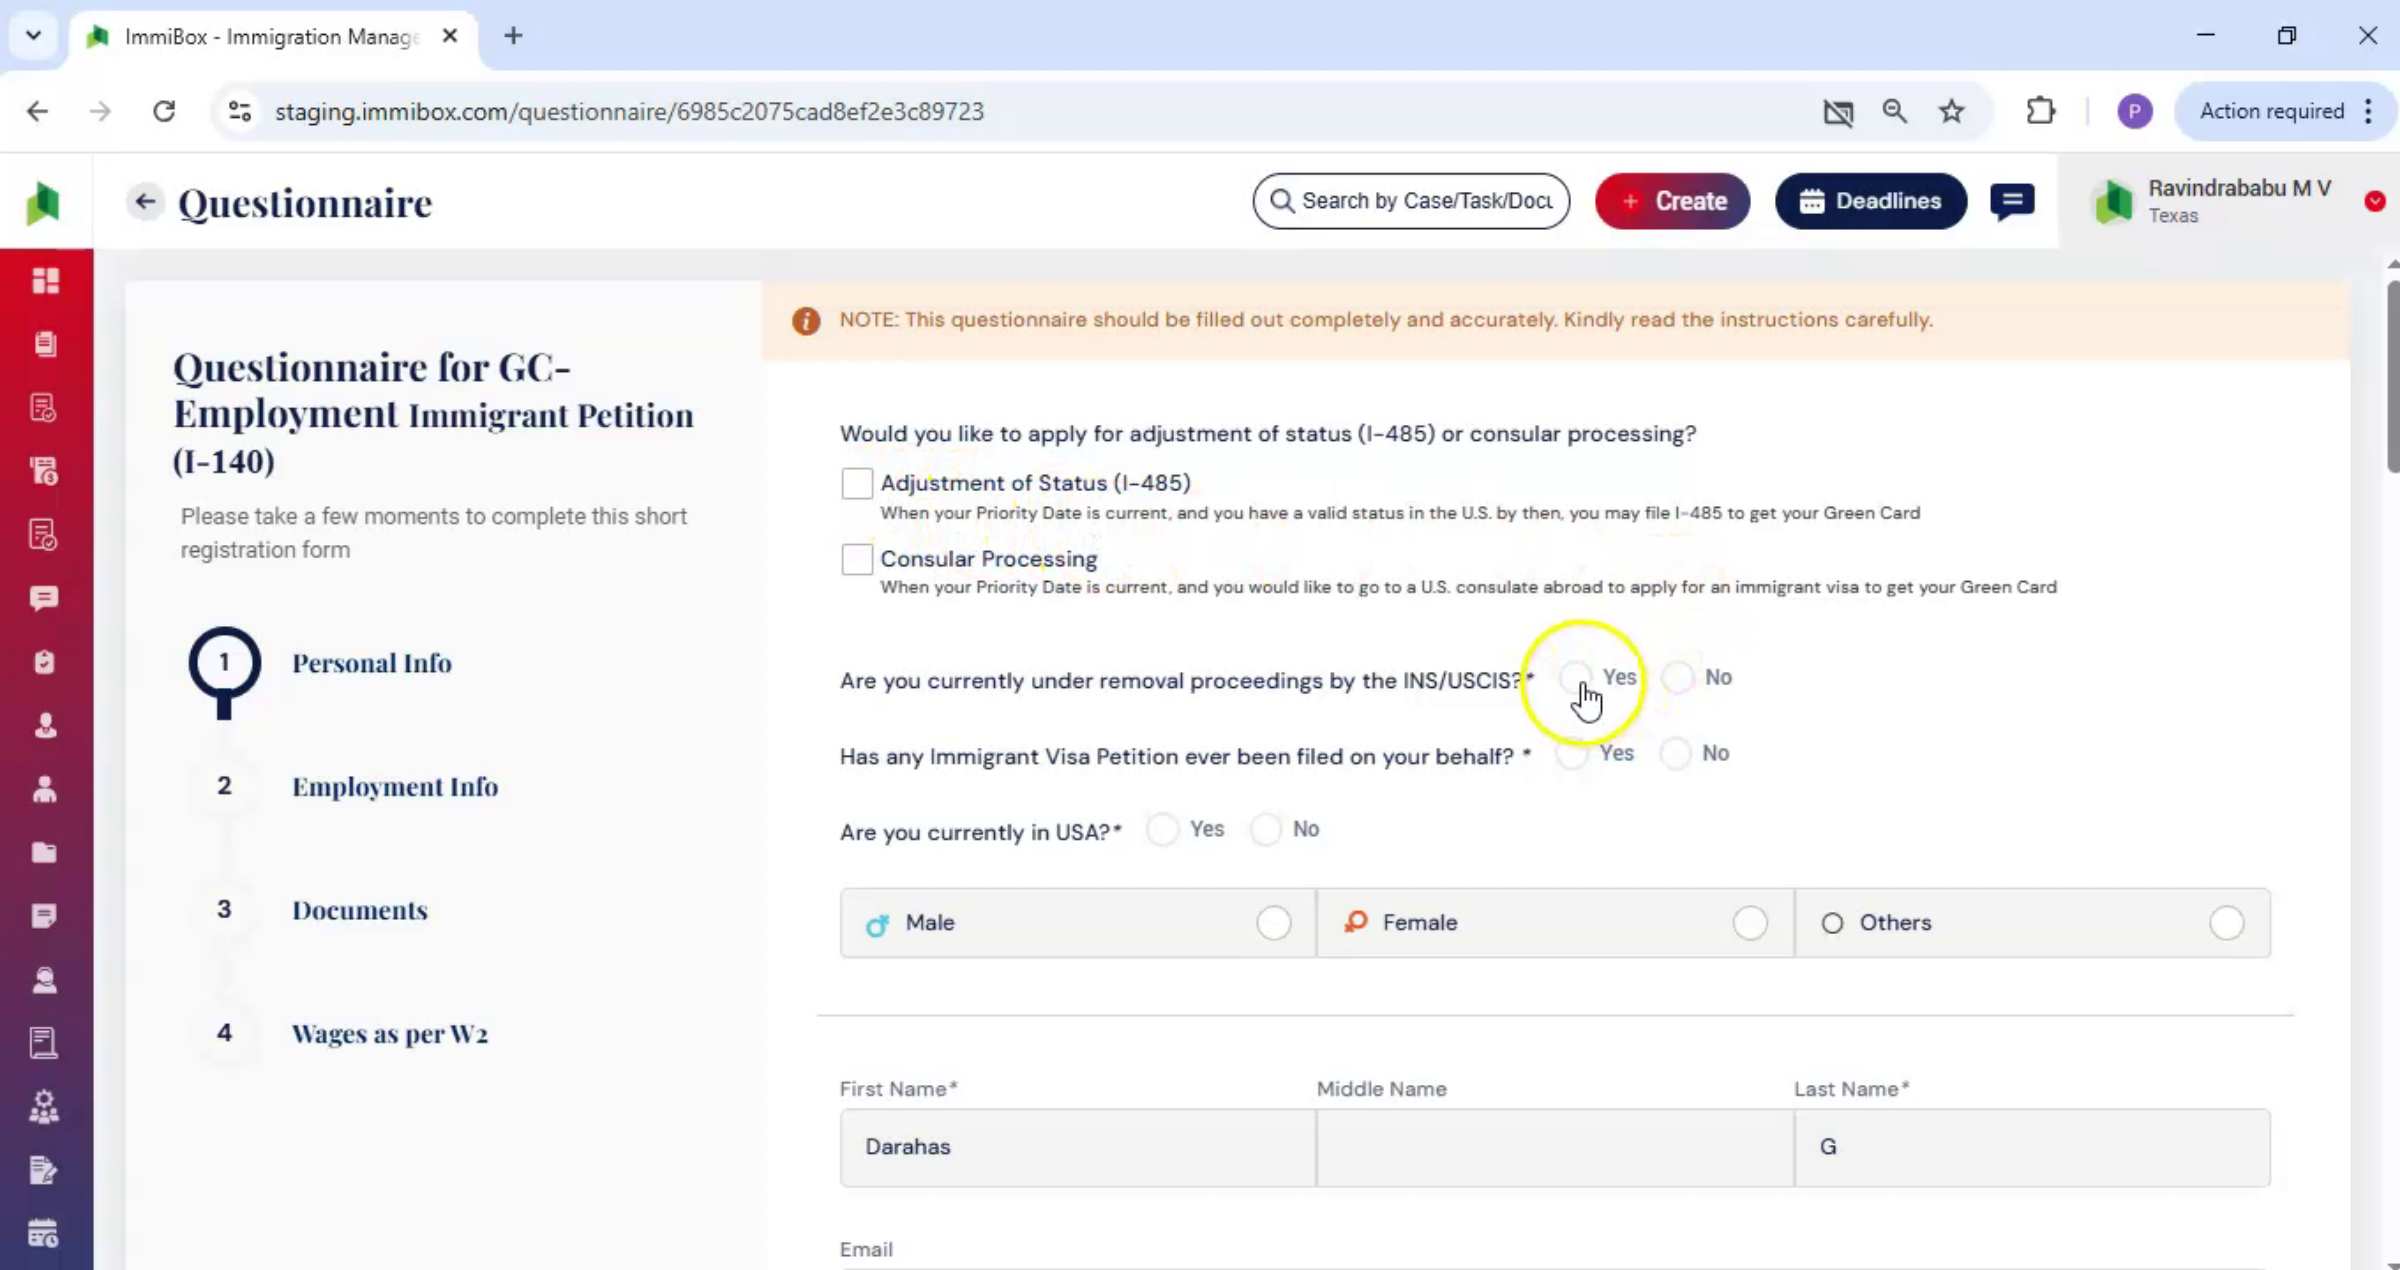Choose Female gender option
The width and height of the screenshot is (2400, 1270).
point(1555,923)
